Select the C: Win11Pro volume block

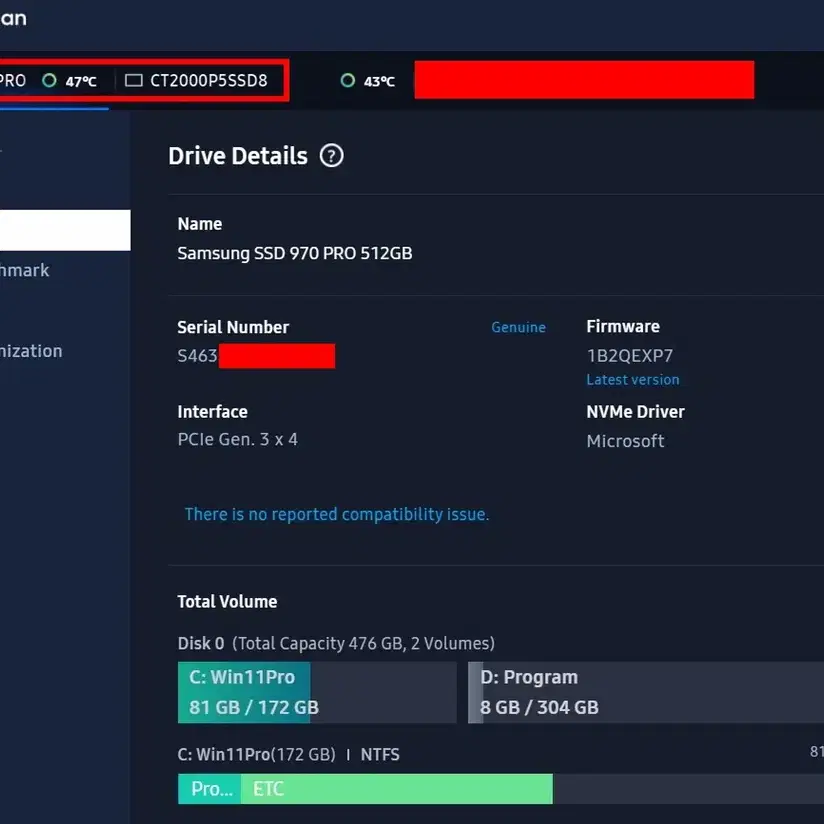click(x=317, y=692)
